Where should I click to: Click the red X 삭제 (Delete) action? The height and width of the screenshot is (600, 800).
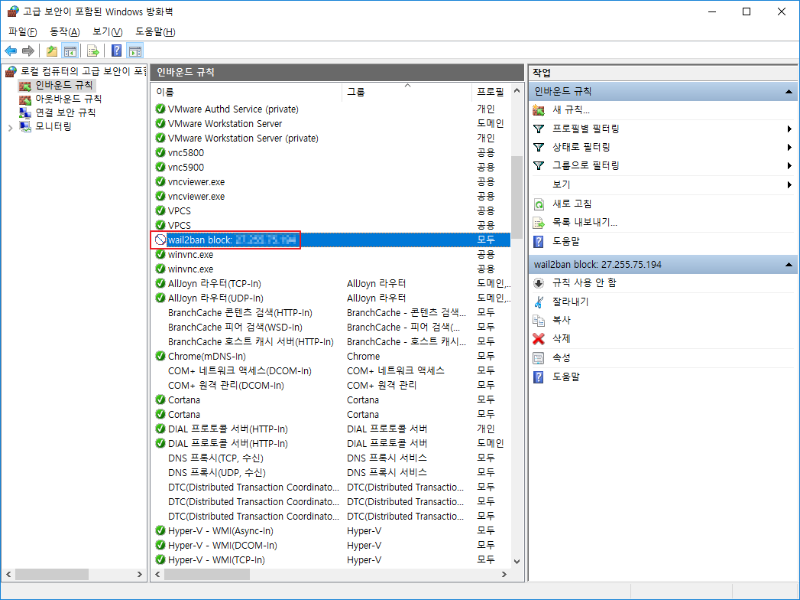[x=539, y=339]
